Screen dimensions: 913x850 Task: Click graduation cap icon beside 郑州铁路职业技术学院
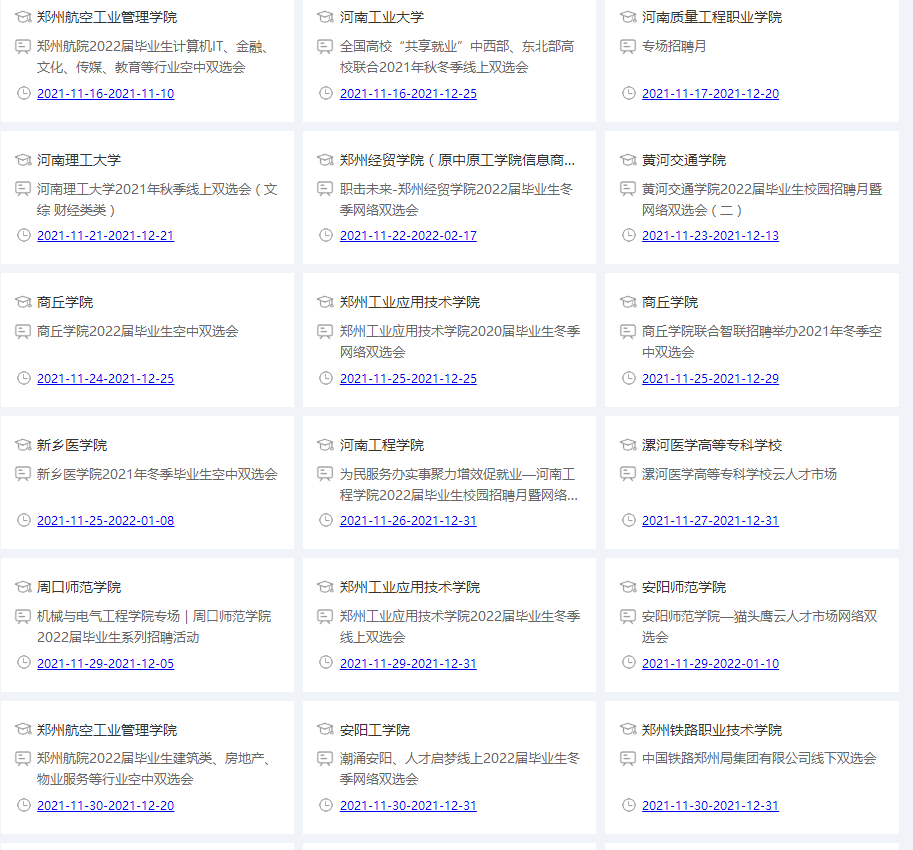click(628, 730)
